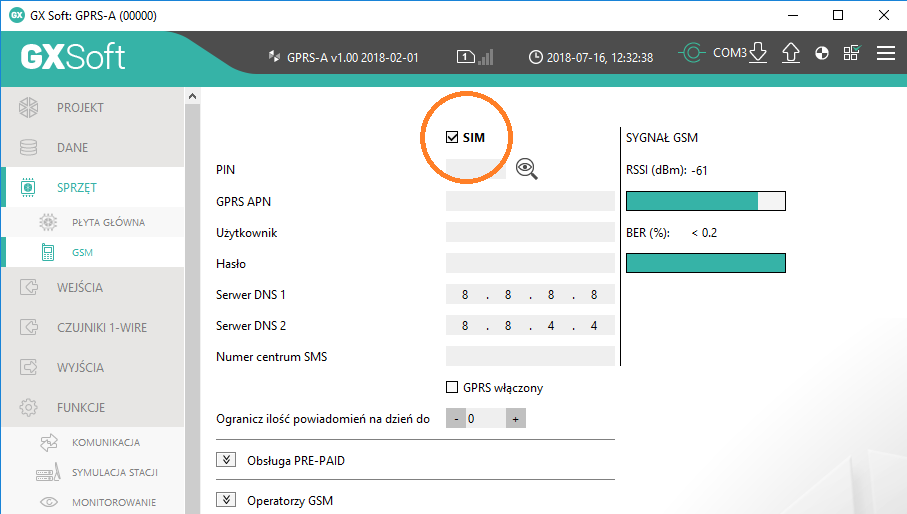Image resolution: width=907 pixels, height=514 pixels.
Task: Collapse the SPRZĘT sidebar section
Action: (x=77, y=187)
